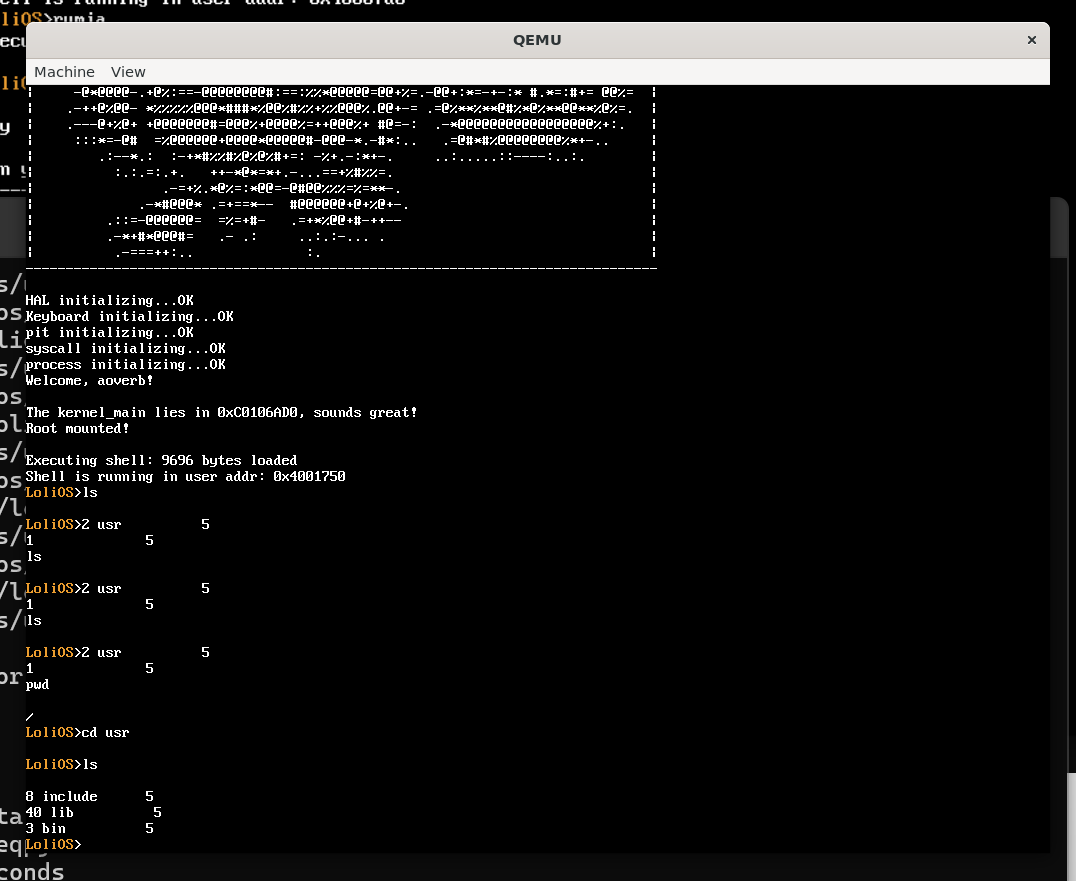Click the 'process initializing...OK' line
This screenshot has width=1076, height=881.
click(125, 364)
